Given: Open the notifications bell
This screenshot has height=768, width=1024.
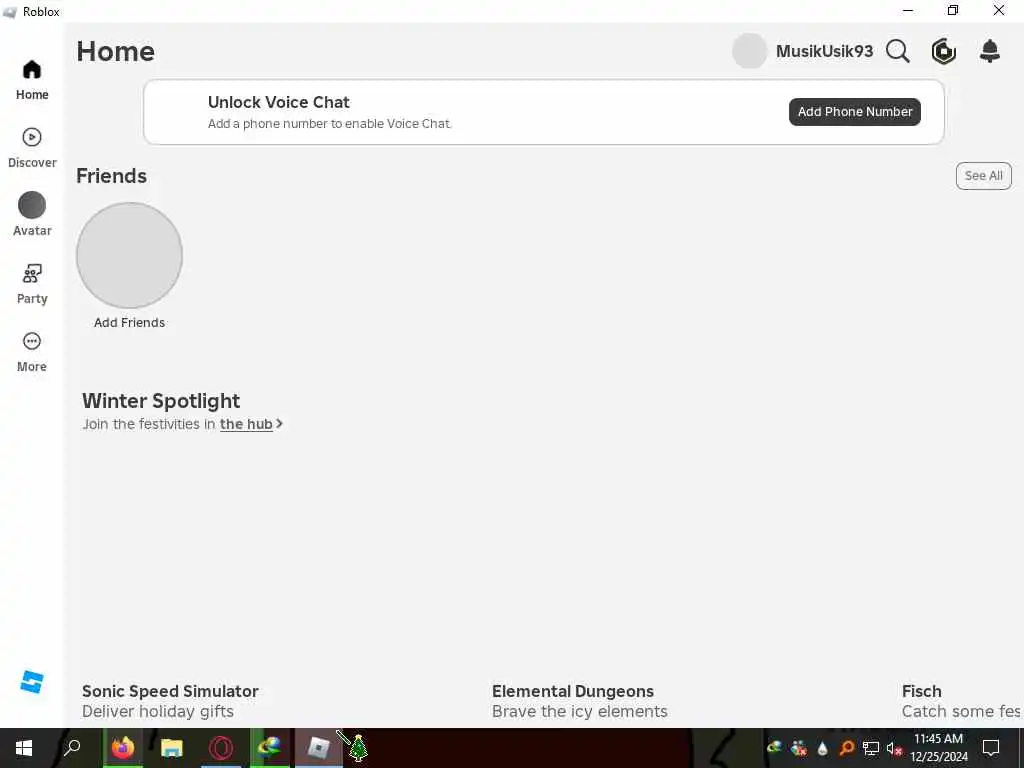Looking at the screenshot, I should 990,51.
